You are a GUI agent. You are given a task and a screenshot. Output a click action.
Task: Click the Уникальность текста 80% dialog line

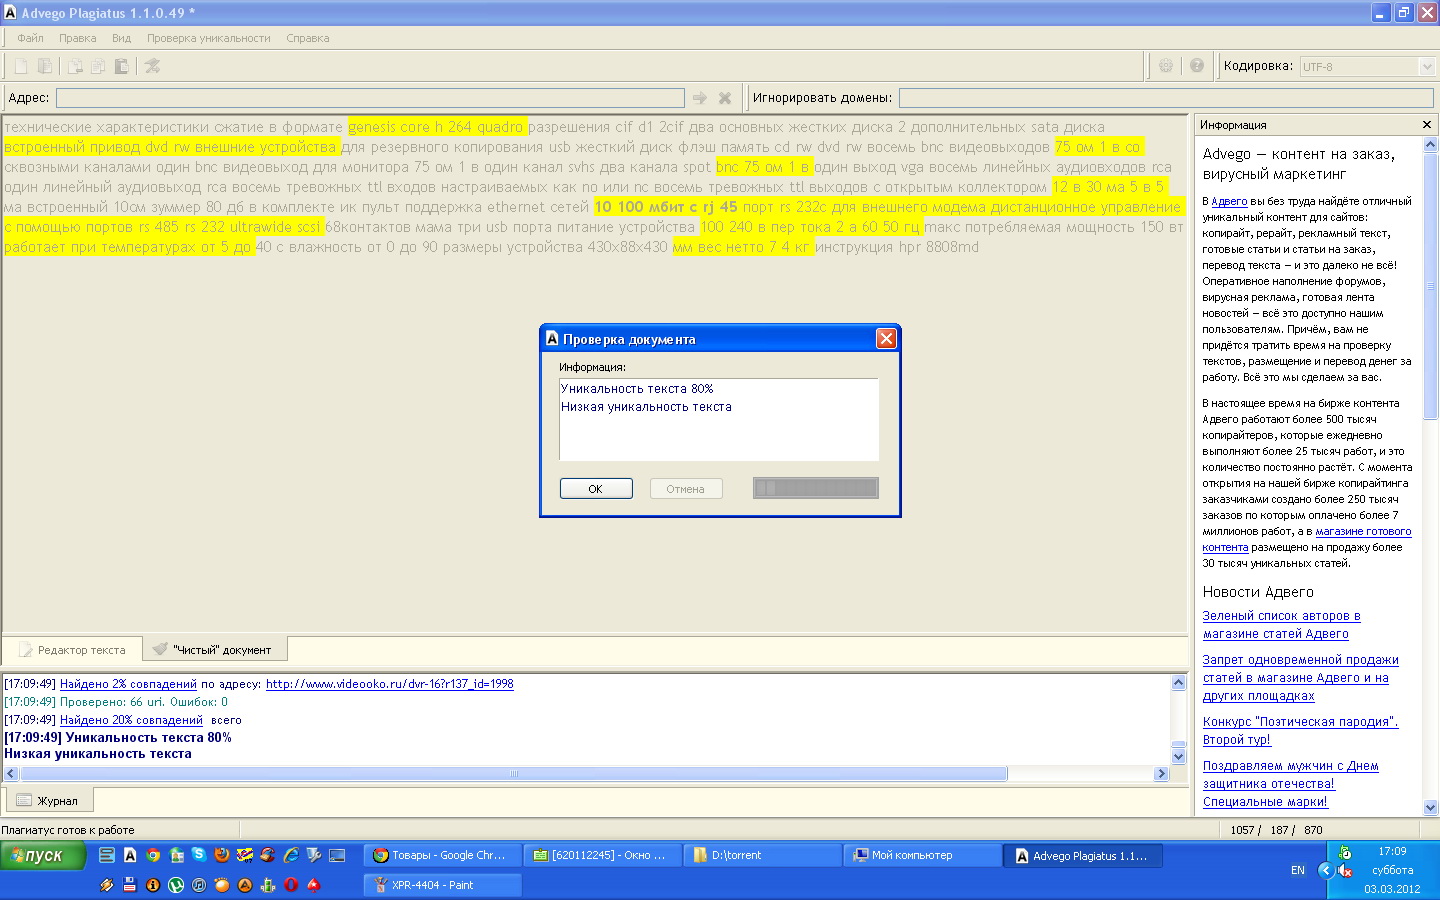[x=637, y=389]
